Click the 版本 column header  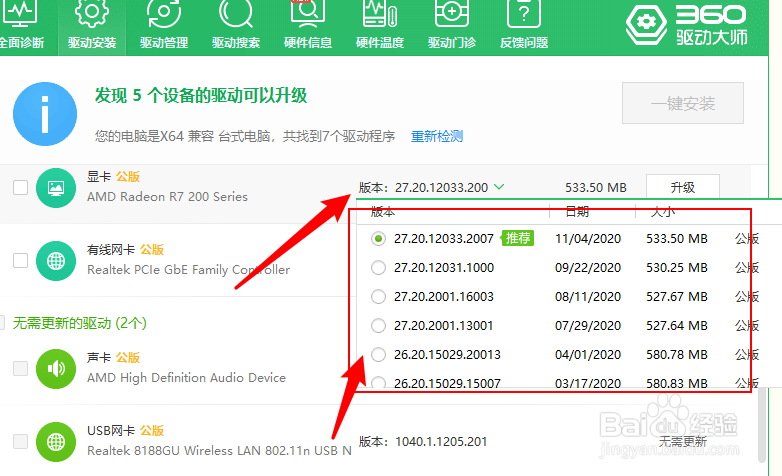coord(383,212)
